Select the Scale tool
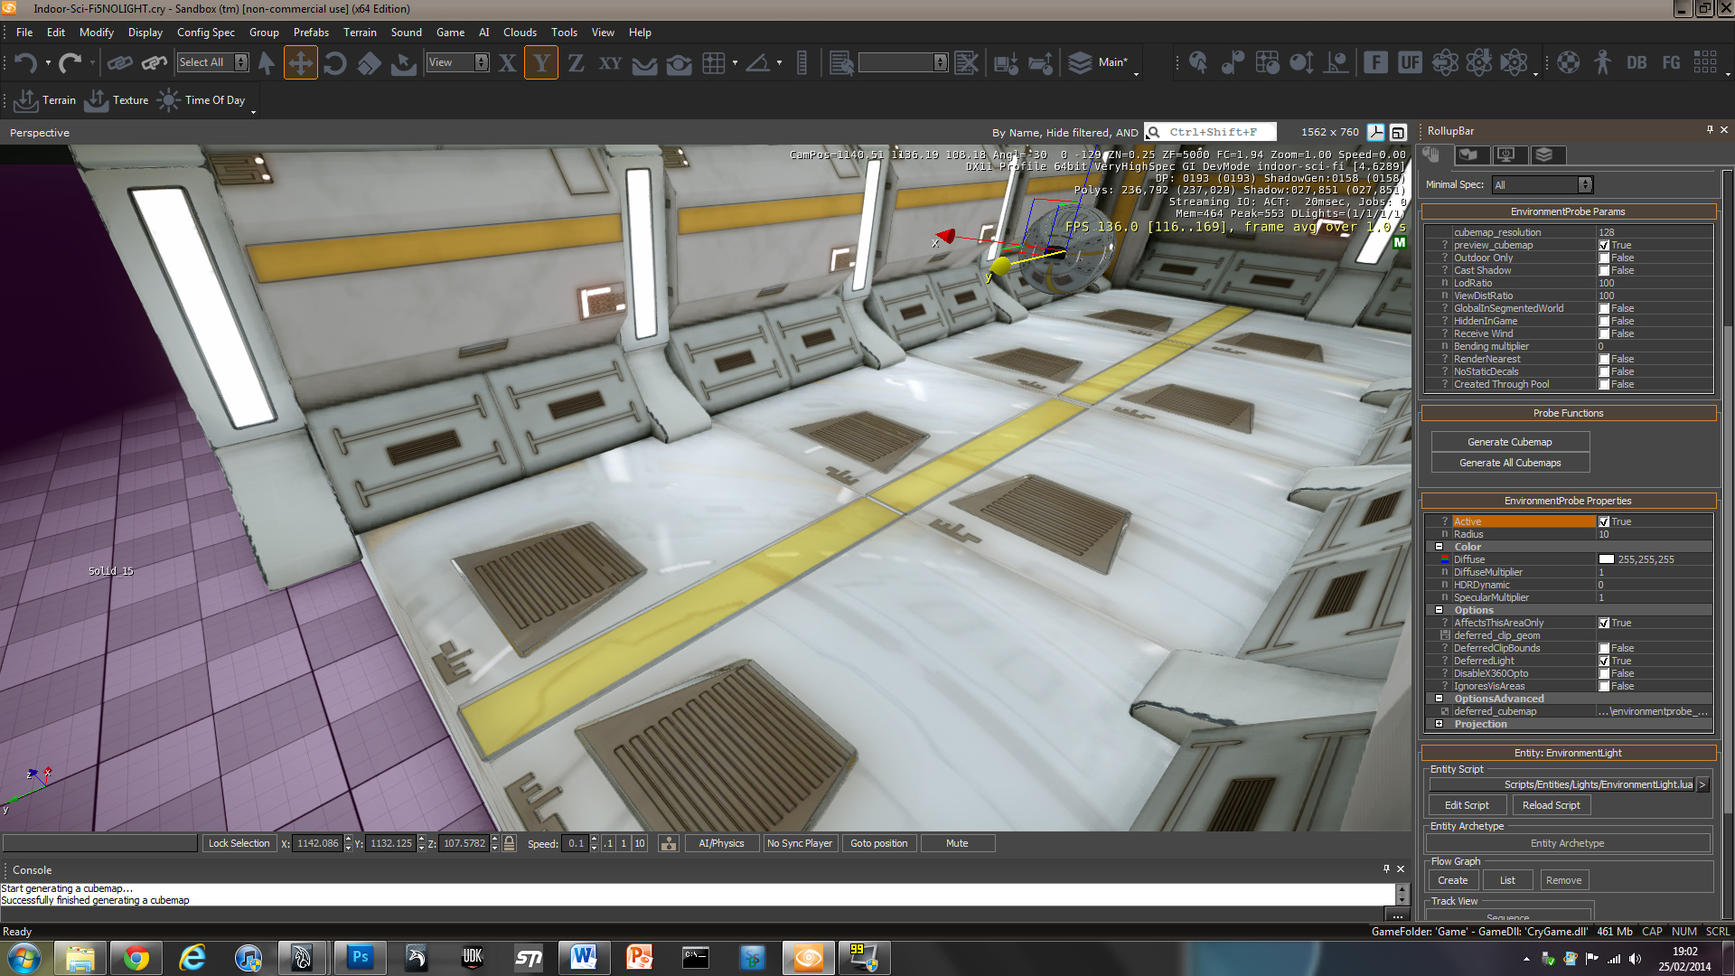Viewport: 1735px width, 976px height. click(369, 62)
